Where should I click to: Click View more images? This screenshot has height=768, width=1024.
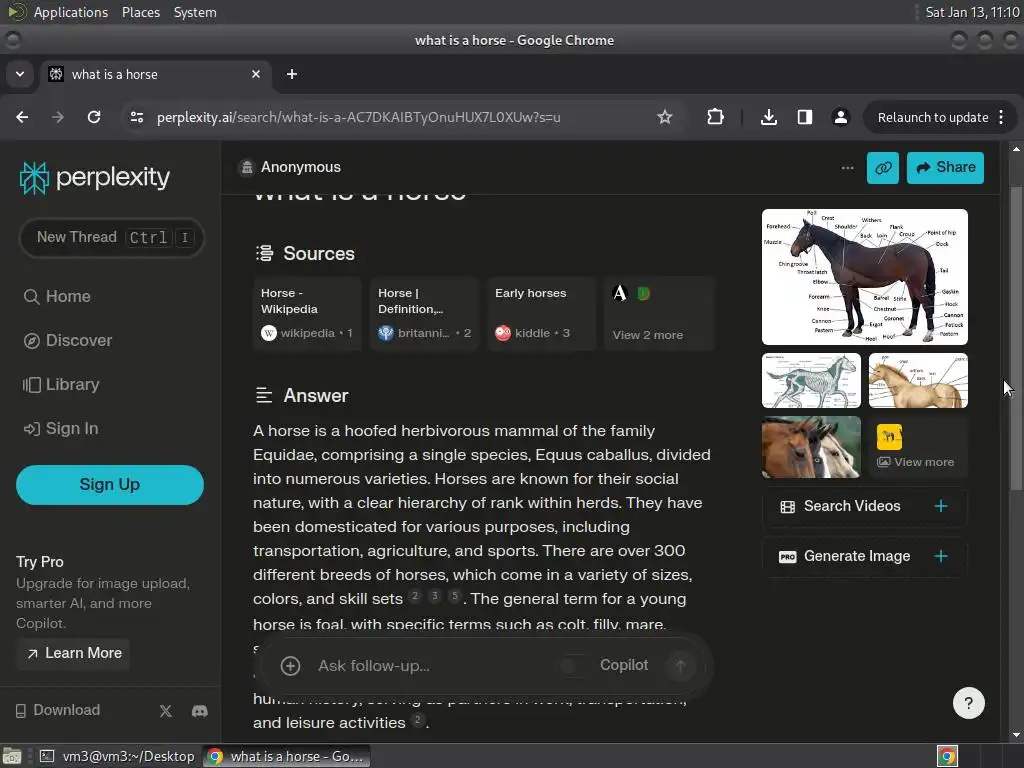click(x=918, y=447)
